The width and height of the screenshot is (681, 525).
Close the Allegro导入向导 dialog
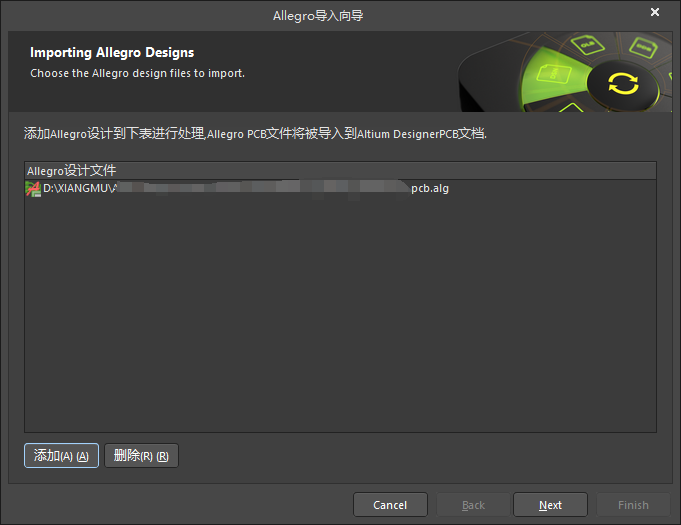[655, 12]
